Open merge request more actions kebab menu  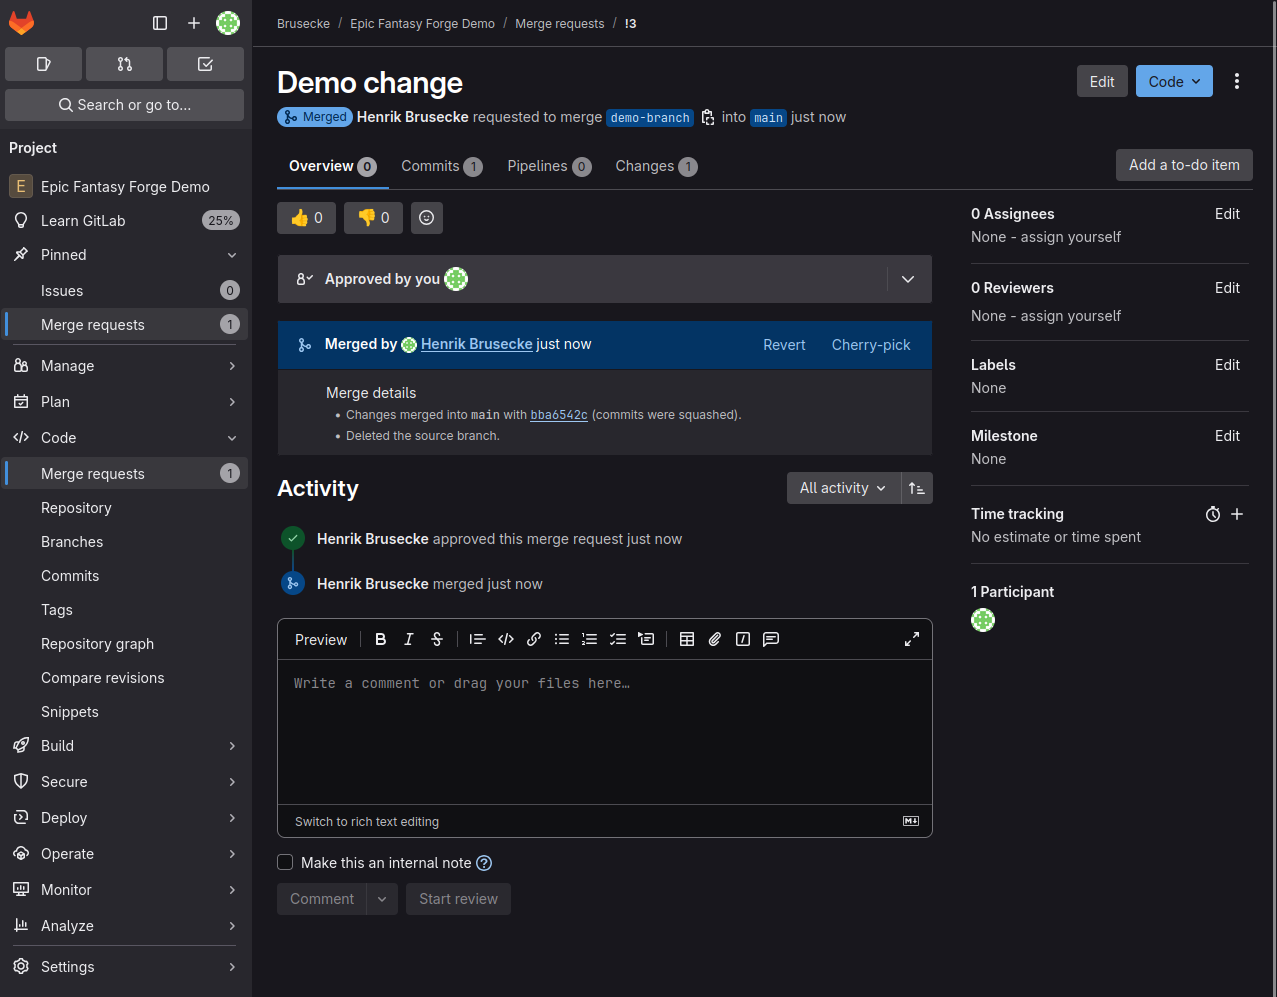(1237, 82)
